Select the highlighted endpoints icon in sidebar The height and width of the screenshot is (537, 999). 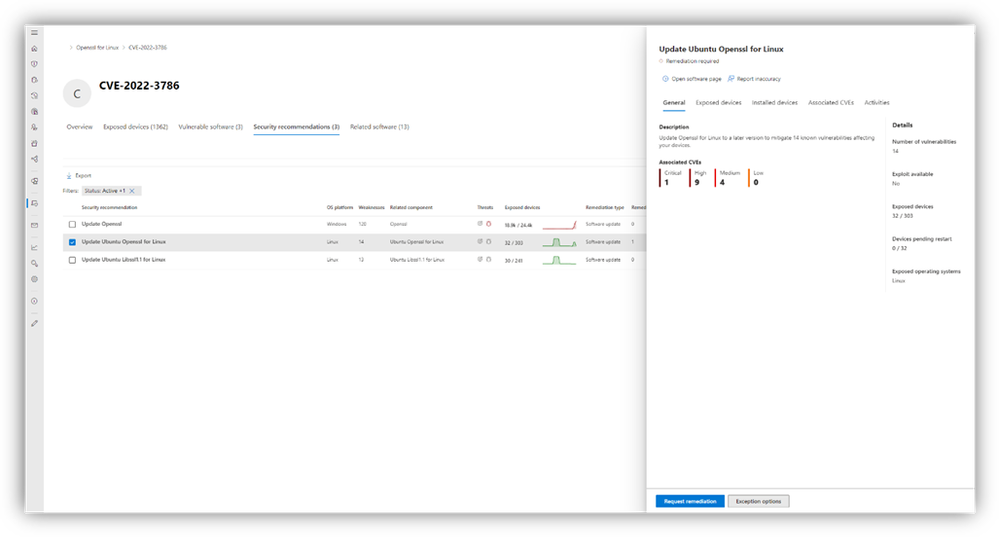pyautogui.click(x=34, y=203)
